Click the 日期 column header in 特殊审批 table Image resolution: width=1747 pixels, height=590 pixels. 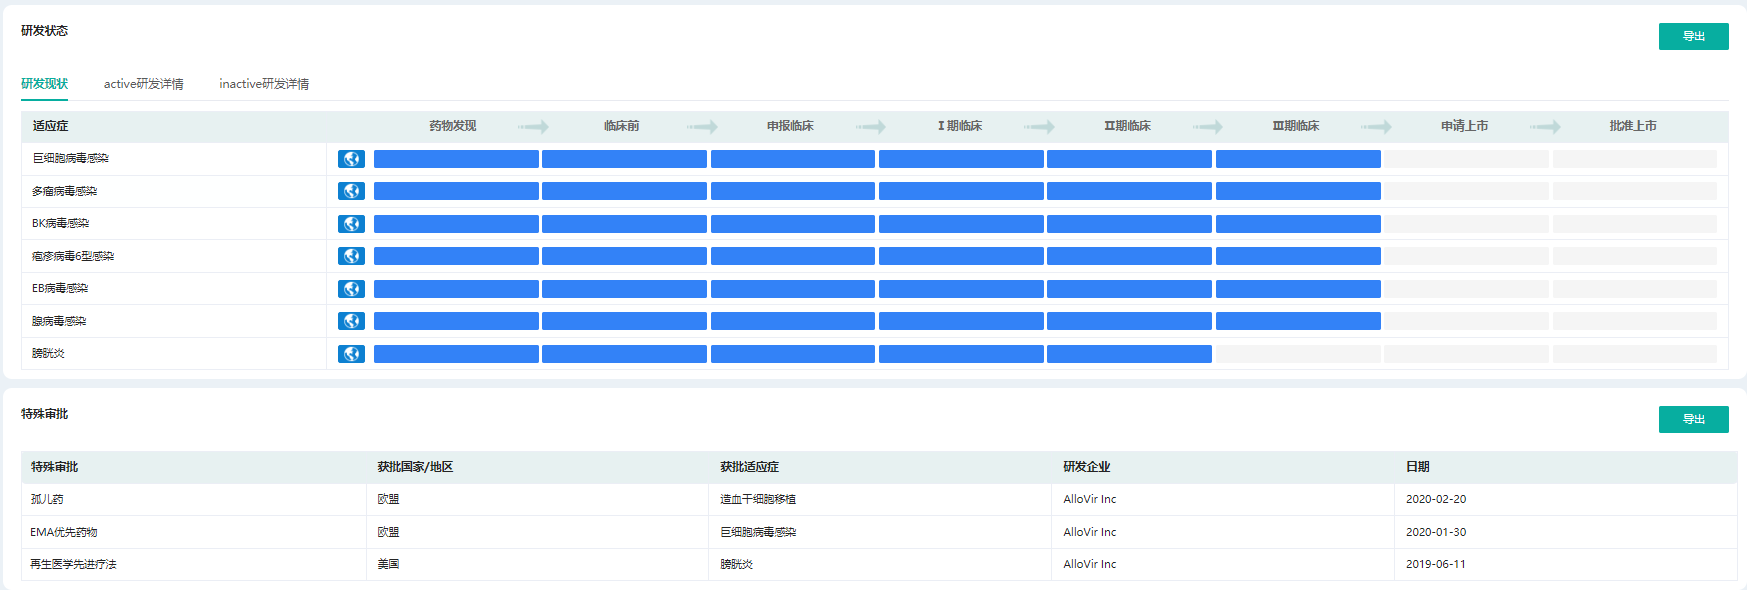coord(1417,467)
